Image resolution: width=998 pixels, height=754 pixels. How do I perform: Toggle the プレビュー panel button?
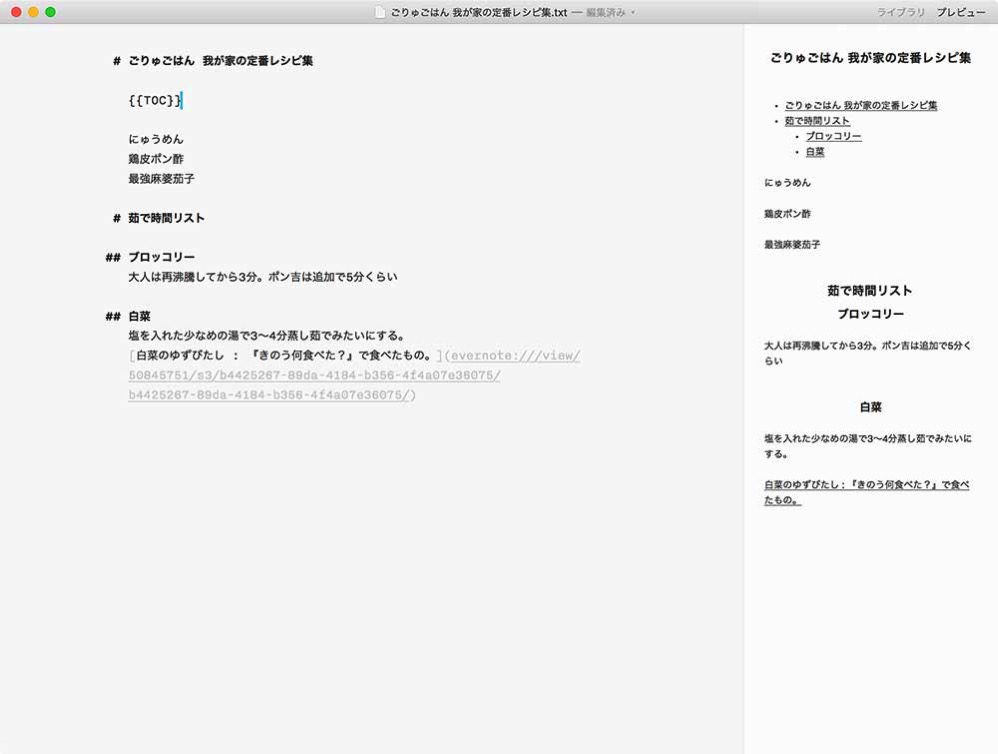[x=960, y=12]
